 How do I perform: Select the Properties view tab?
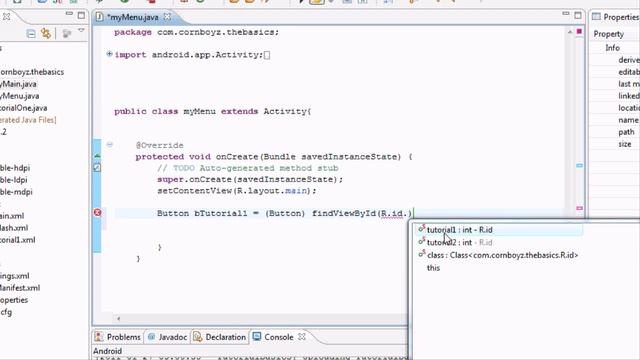click(616, 17)
